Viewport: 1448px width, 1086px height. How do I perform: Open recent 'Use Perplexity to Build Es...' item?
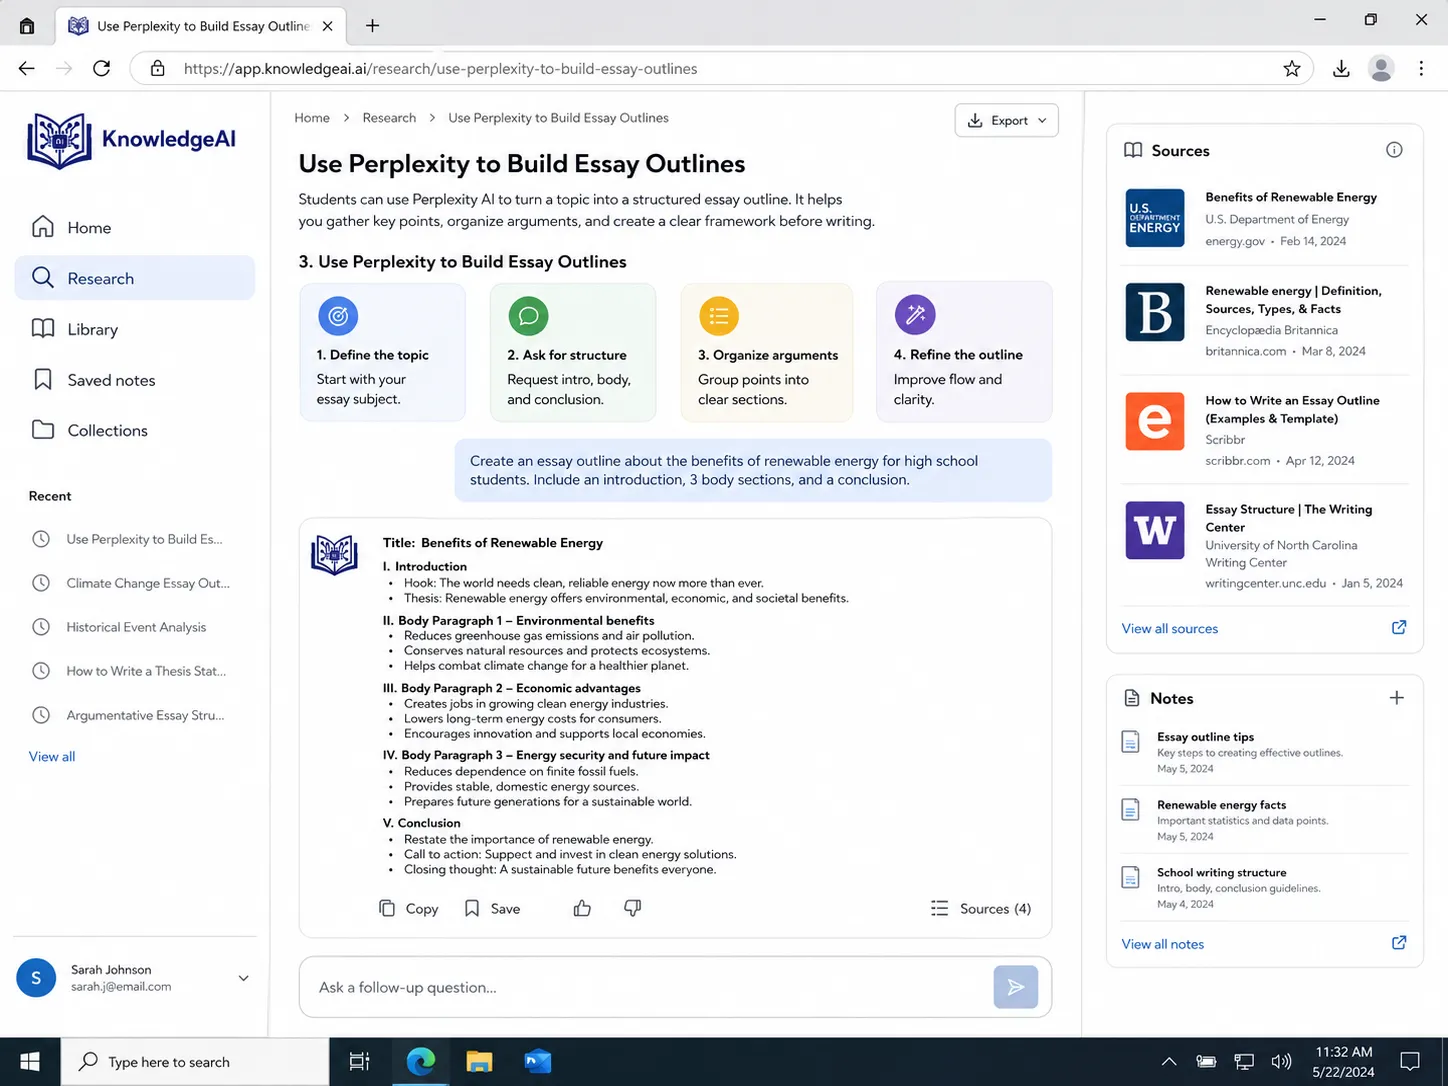click(x=127, y=539)
